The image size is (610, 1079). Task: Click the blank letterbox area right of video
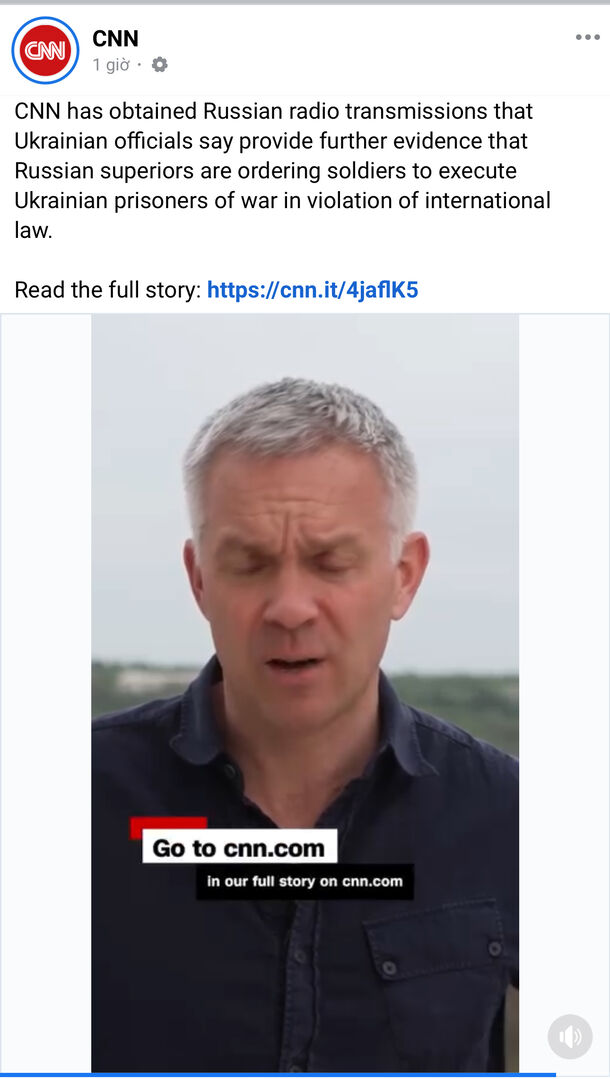click(564, 661)
